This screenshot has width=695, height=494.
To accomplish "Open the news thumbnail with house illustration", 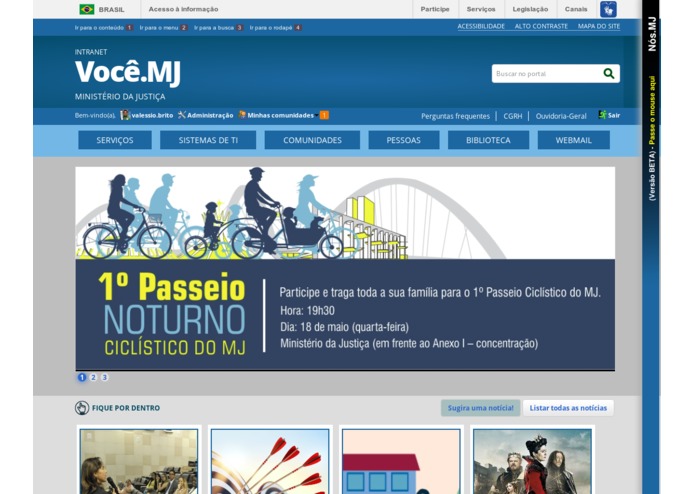I will point(401,461).
